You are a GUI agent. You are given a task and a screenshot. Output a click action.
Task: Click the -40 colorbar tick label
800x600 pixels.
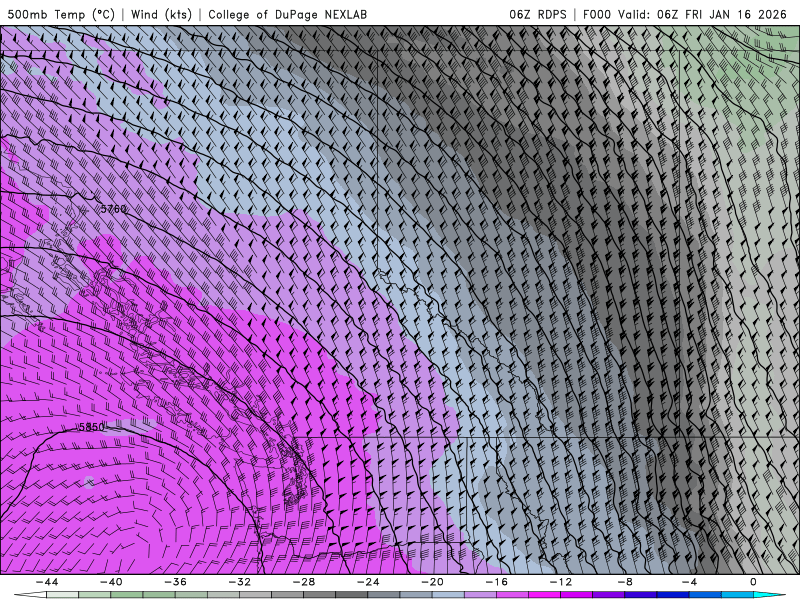coord(111,582)
